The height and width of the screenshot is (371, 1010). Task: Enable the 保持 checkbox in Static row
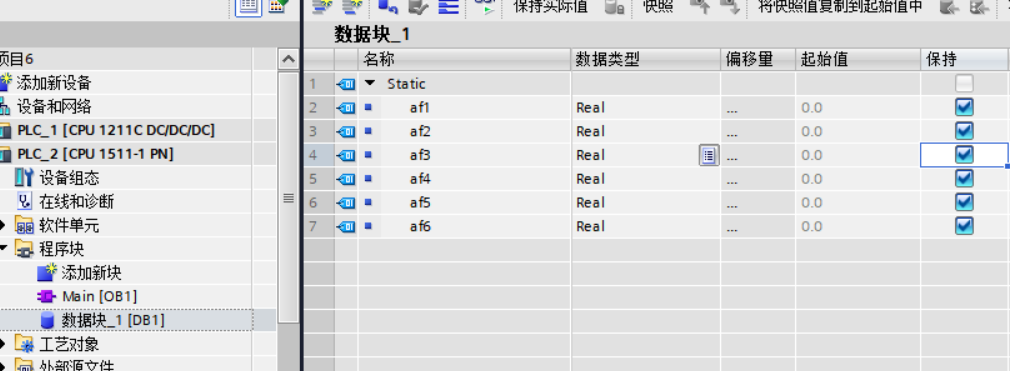964,83
